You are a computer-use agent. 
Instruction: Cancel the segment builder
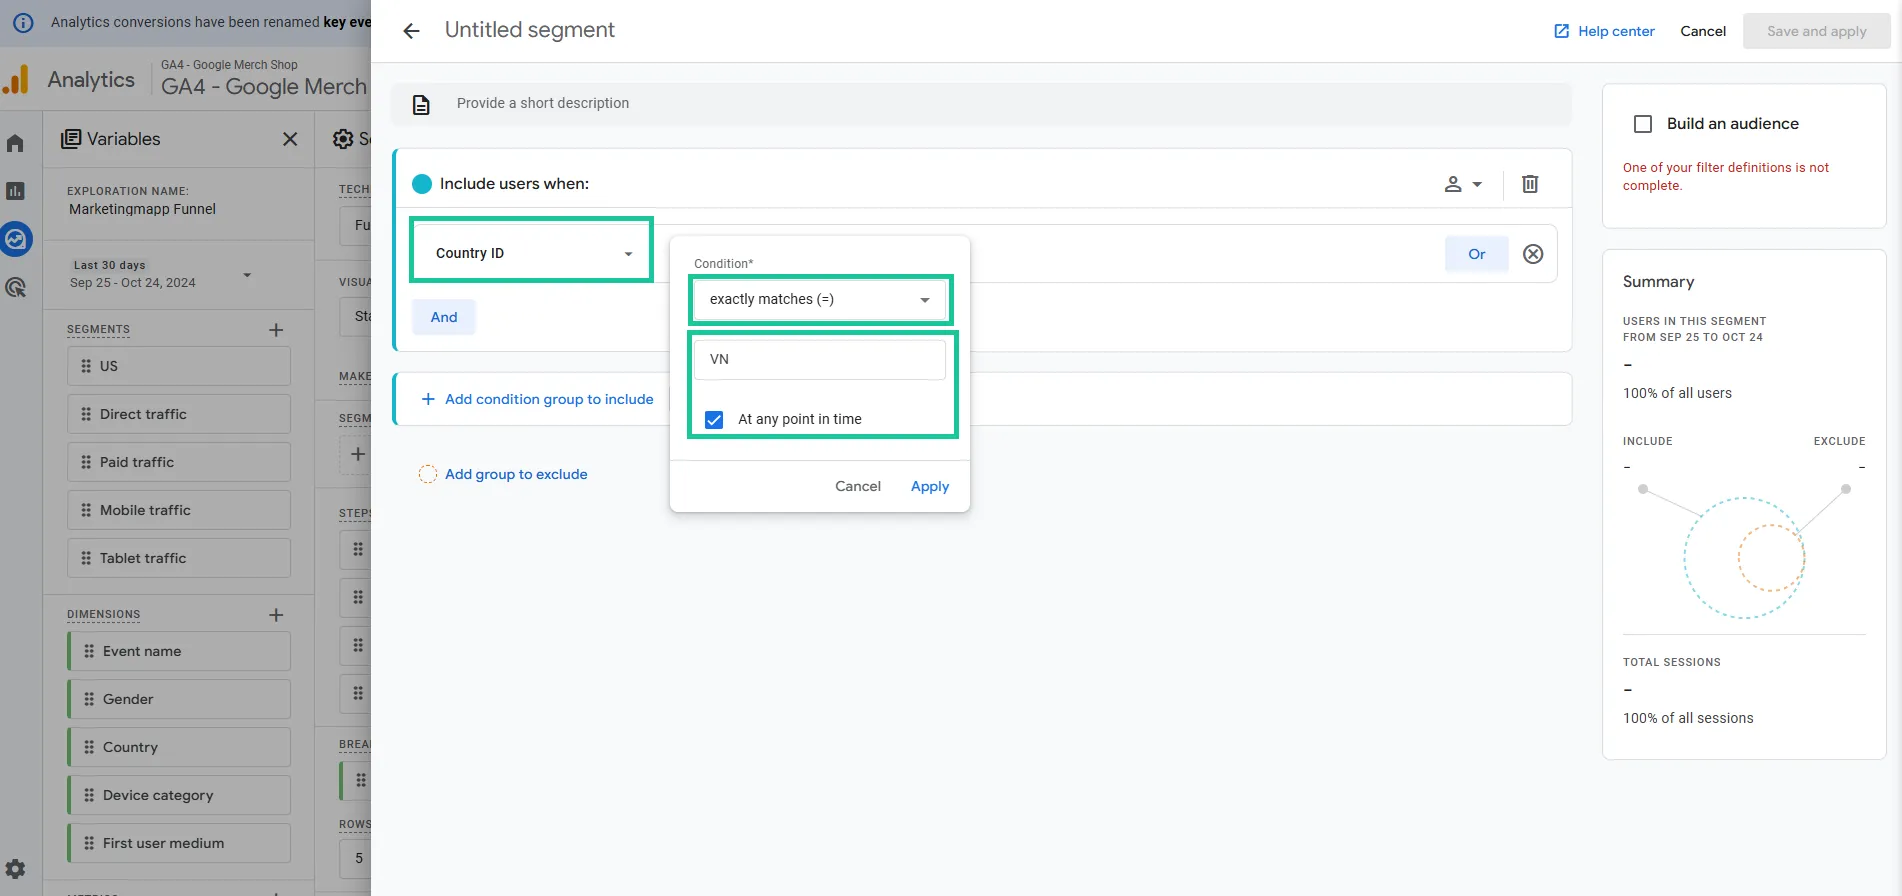point(1703,31)
